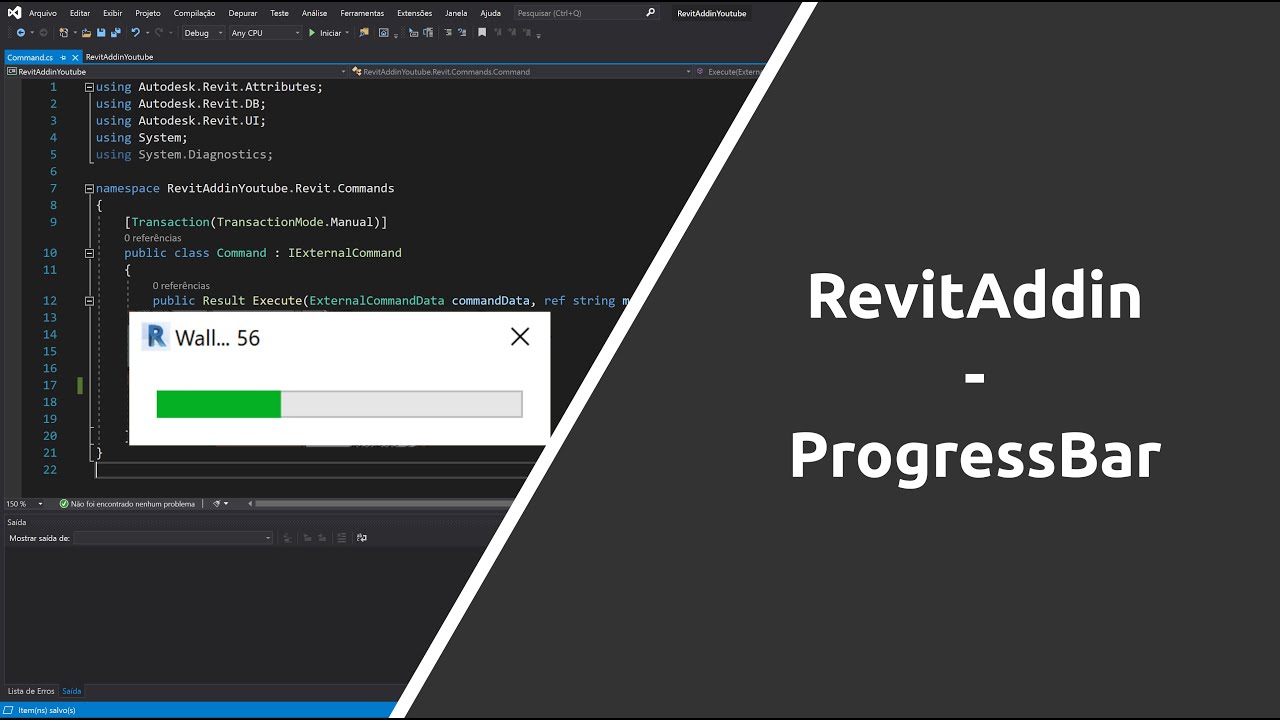The width and height of the screenshot is (1280, 720).
Task: Click the open file folder icon
Action: (x=86, y=33)
